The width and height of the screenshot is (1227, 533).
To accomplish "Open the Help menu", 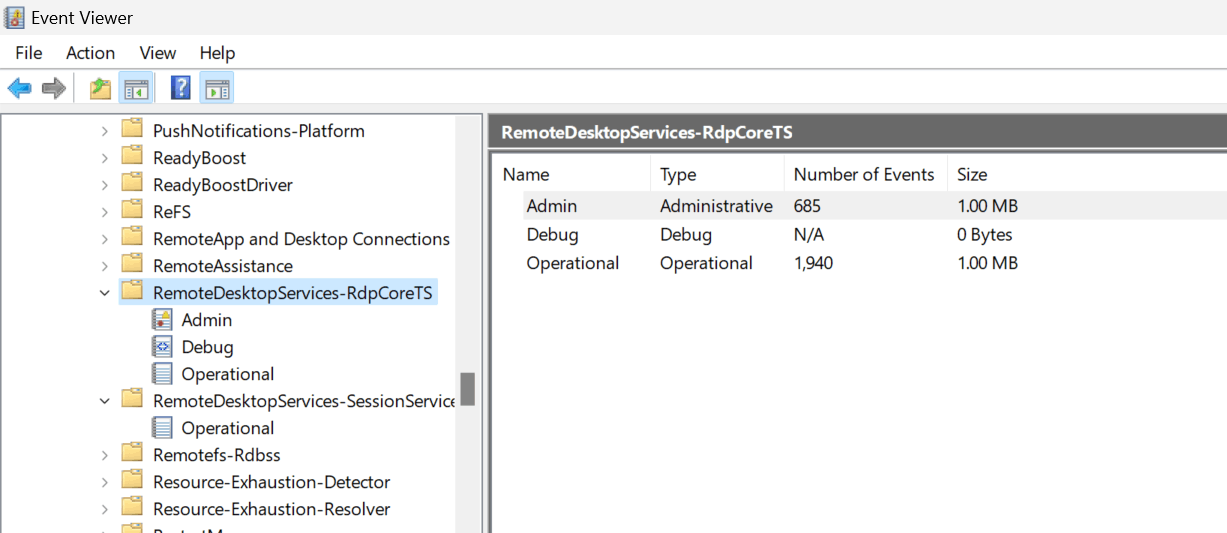I will [x=217, y=53].
